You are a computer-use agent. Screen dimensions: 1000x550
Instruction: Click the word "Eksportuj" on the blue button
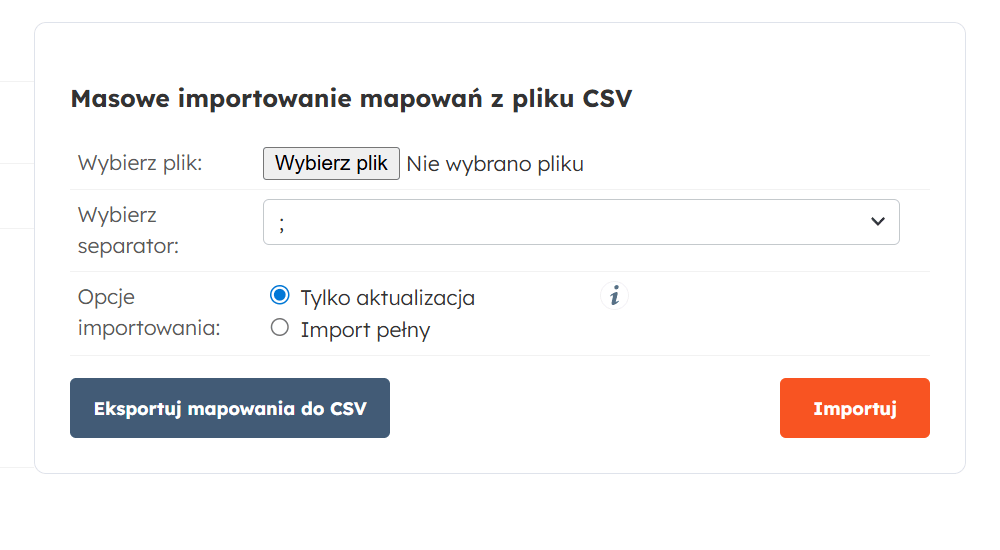[x=137, y=408]
